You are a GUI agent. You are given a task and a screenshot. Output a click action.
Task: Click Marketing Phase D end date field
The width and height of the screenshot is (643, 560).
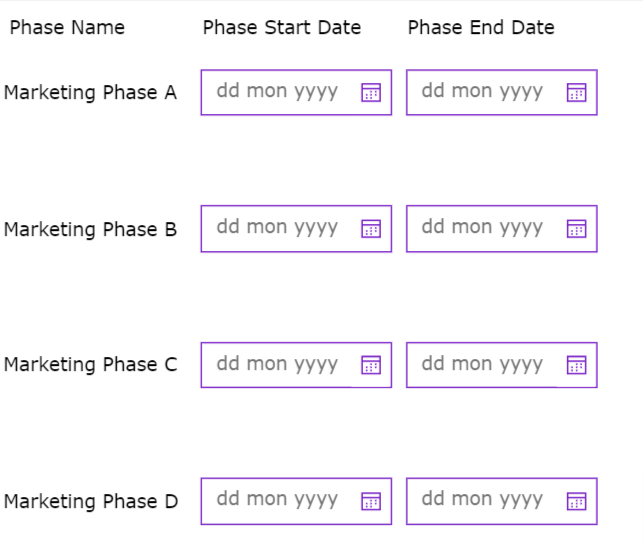pyautogui.click(x=483, y=500)
